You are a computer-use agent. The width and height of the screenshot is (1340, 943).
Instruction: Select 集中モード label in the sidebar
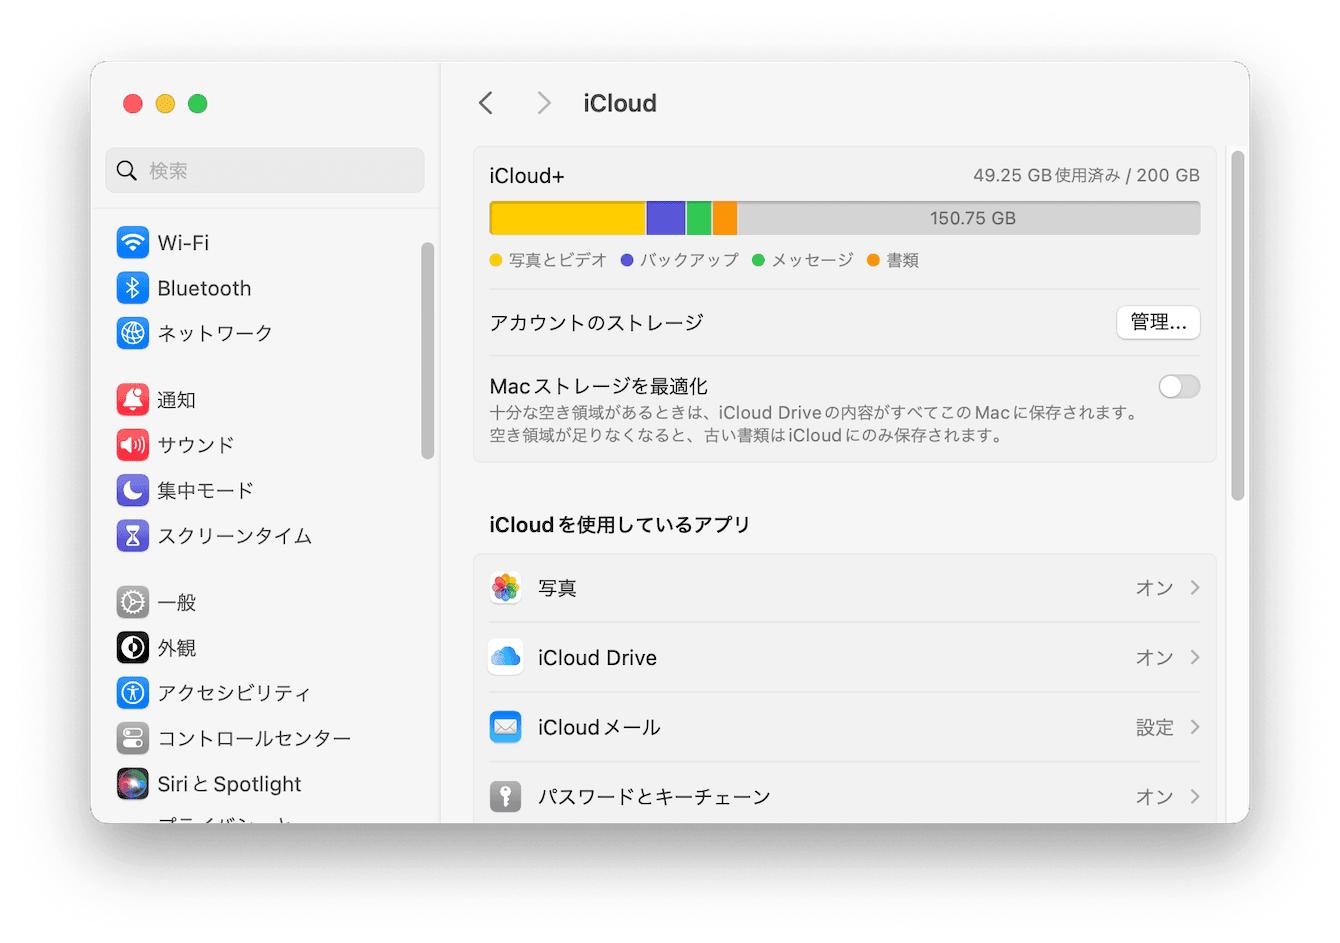coord(205,490)
